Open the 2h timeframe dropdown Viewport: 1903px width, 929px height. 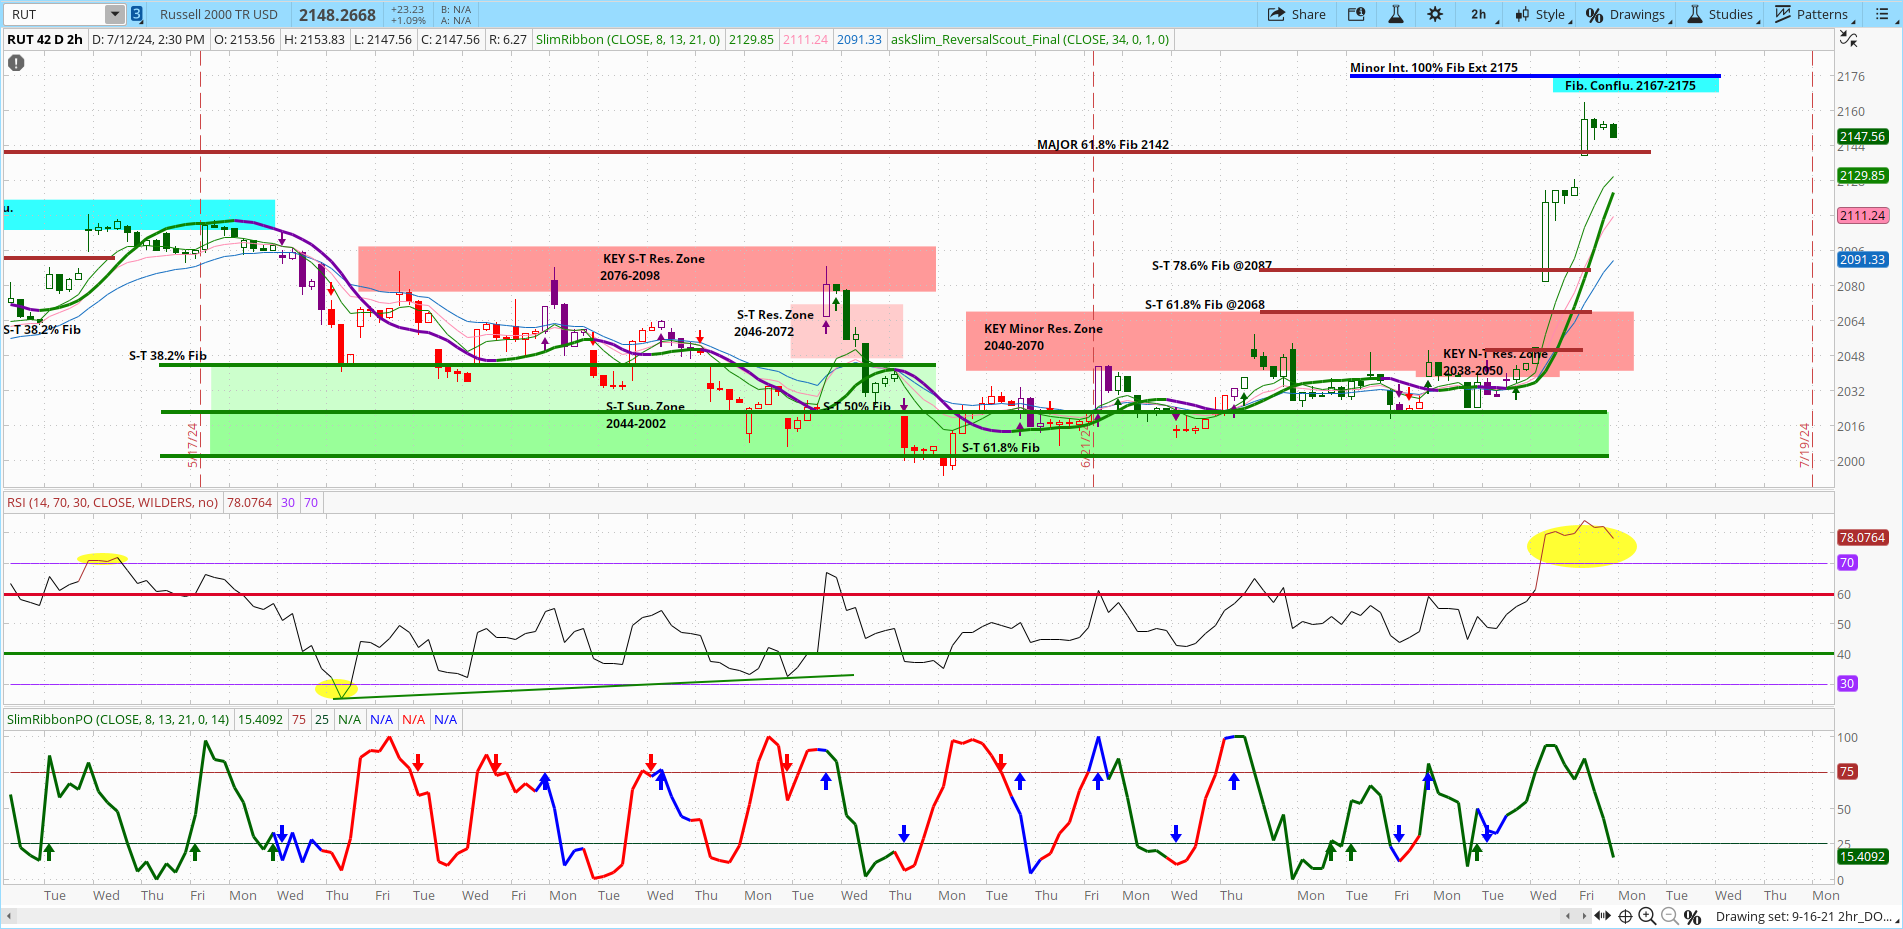point(1479,14)
